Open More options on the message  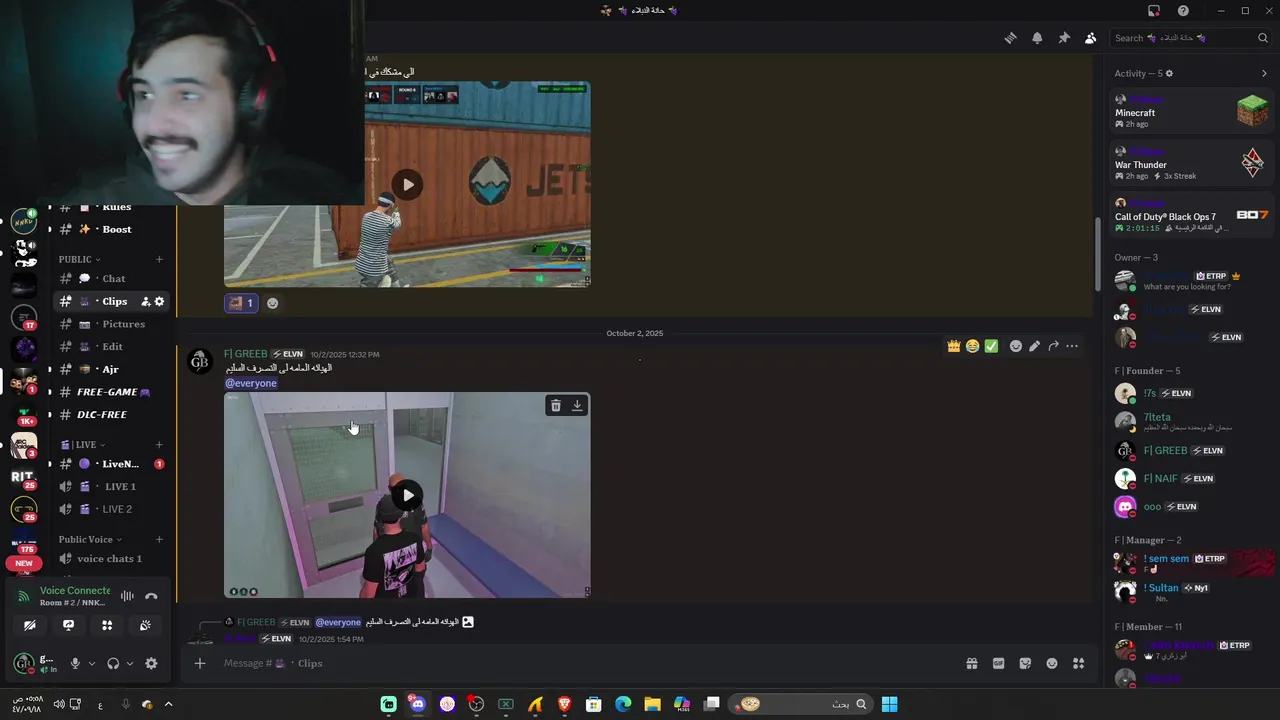pyautogui.click(x=1072, y=346)
